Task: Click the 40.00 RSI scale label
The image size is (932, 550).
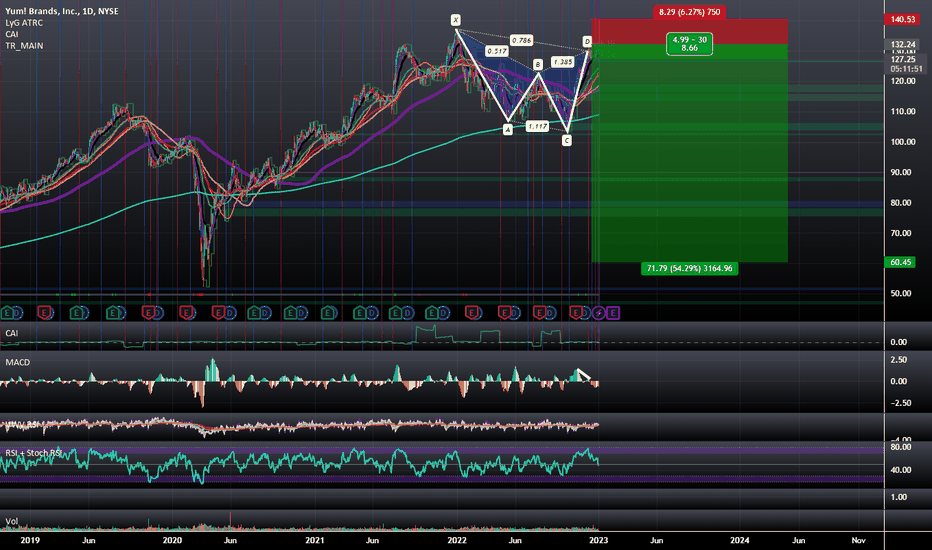Action: click(900, 470)
